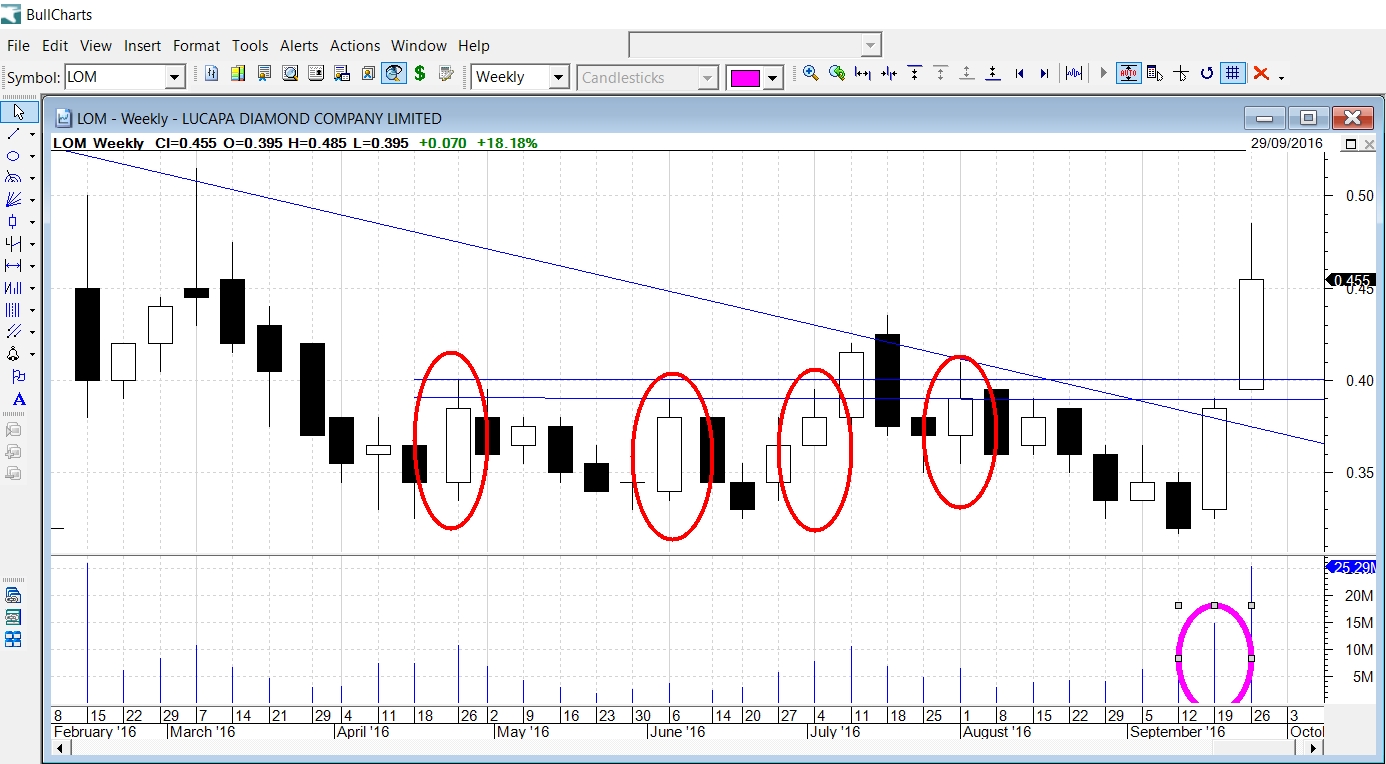Select the arcs drawing tool
The width and height of the screenshot is (1386, 764).
pyautogui.click(x=14, y=178)
